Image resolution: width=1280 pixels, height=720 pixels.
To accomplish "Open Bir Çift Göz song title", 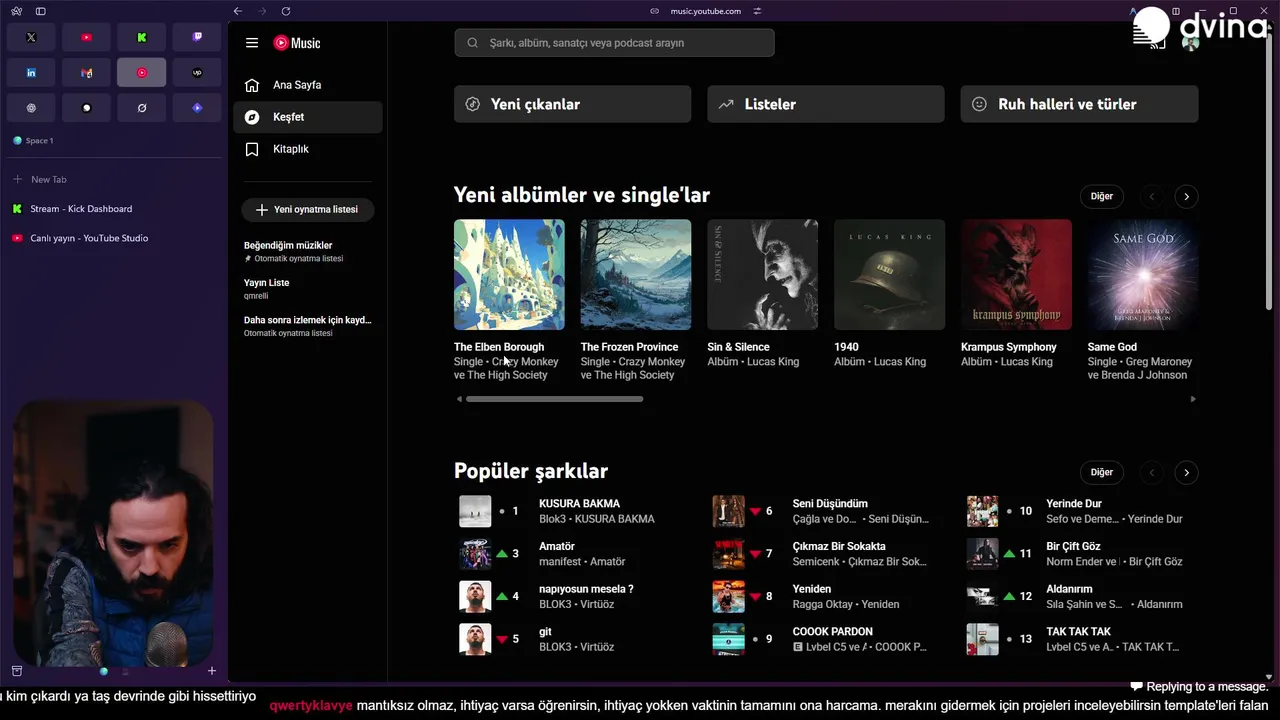I will point(1073,546).
